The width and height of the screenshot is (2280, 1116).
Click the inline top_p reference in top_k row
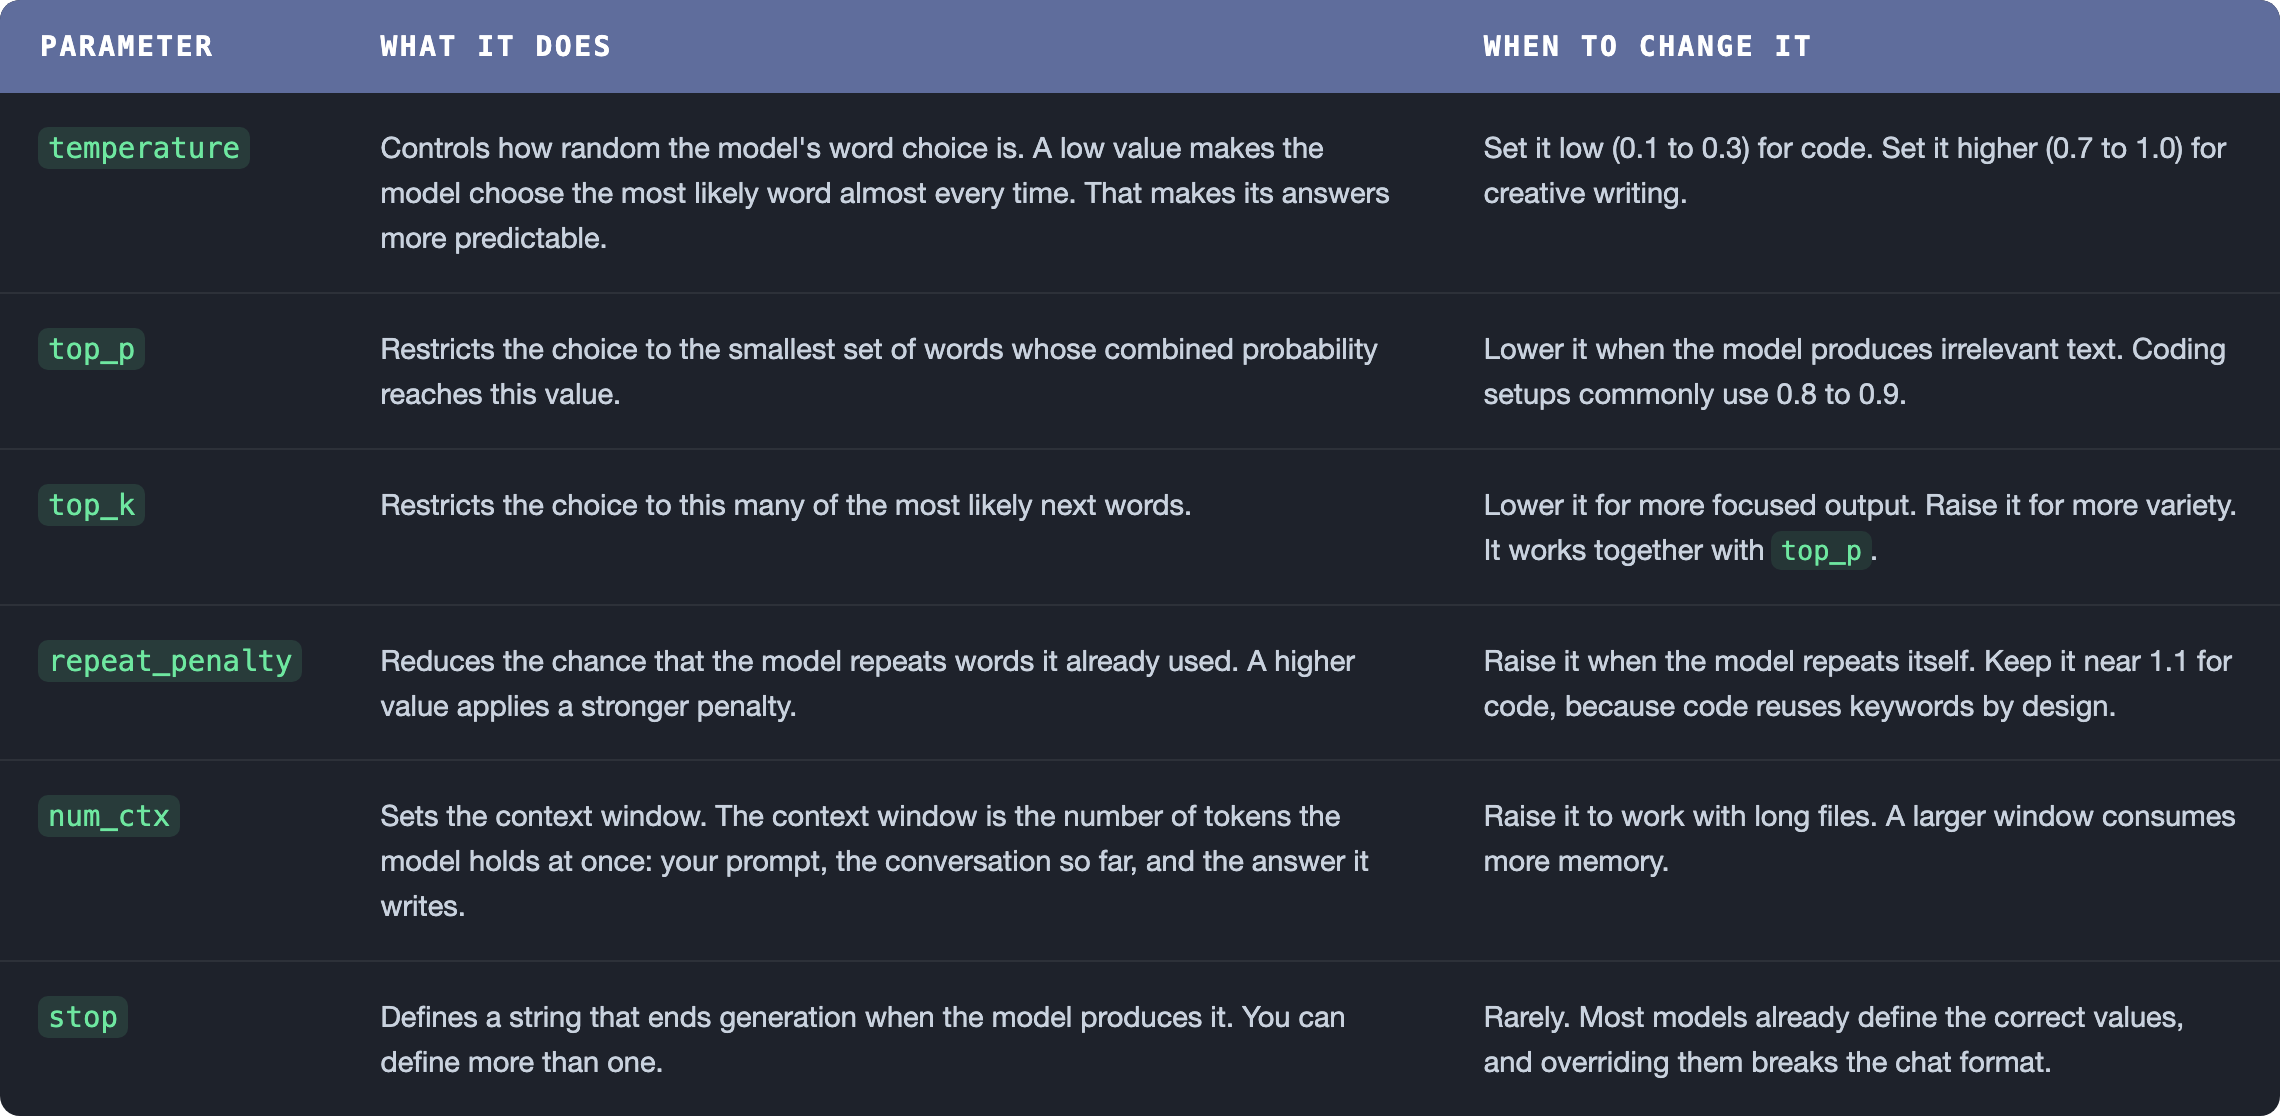1821,551
